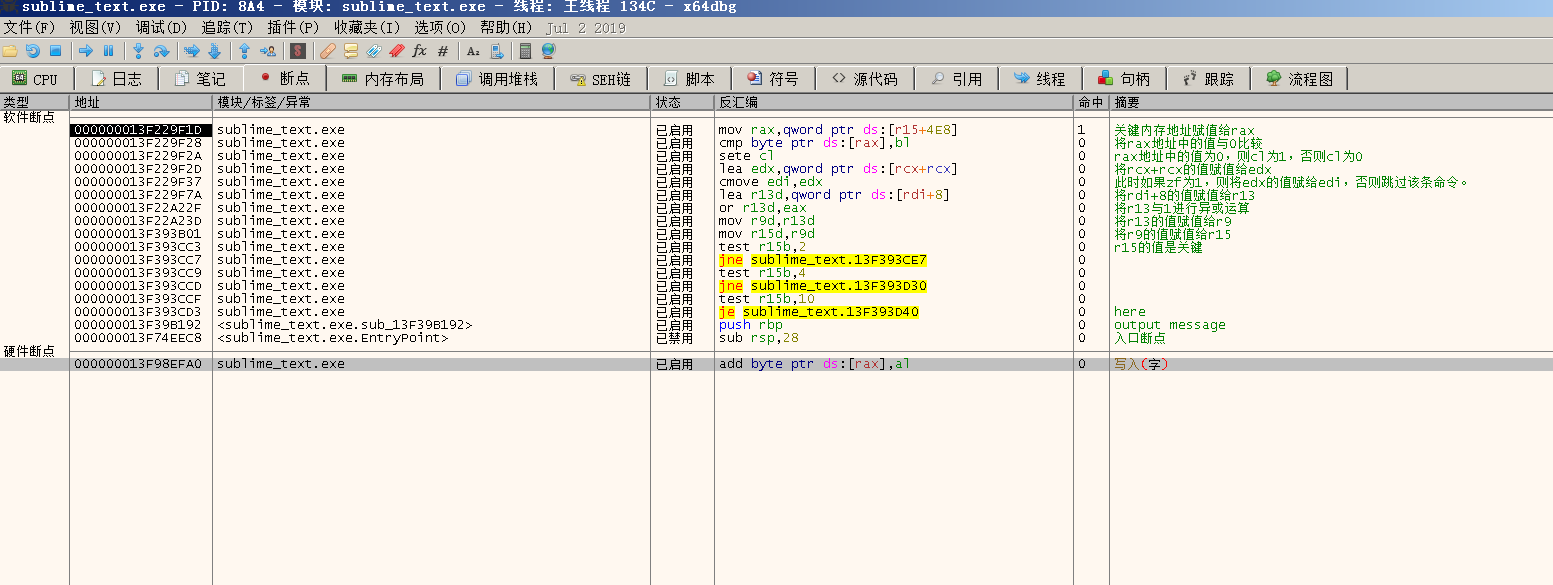
Task: Switch to the 线程 tab
Action: point(1040,79)
